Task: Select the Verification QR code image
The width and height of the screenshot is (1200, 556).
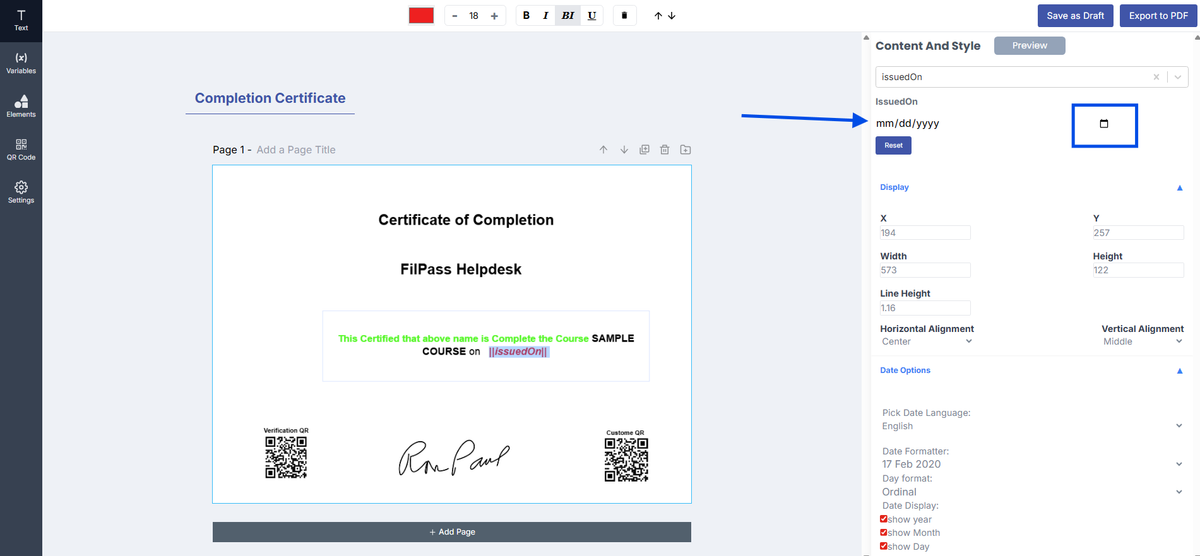Action: [x=285, y=459]
